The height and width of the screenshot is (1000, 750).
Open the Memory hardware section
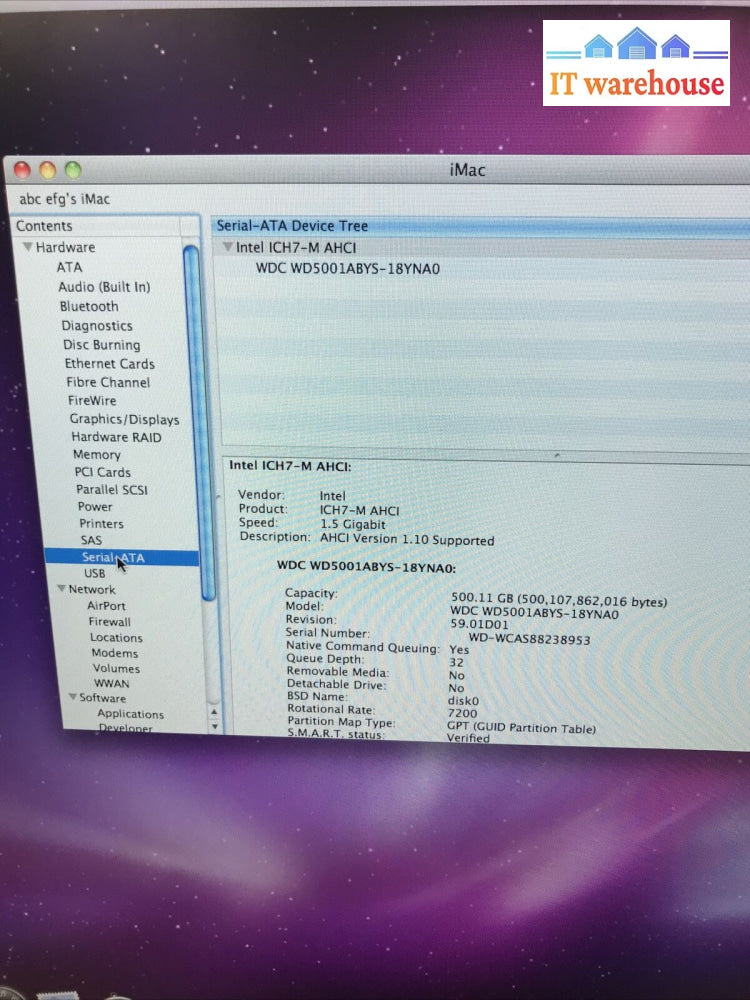pyautogui.click(x=96, y=454)
